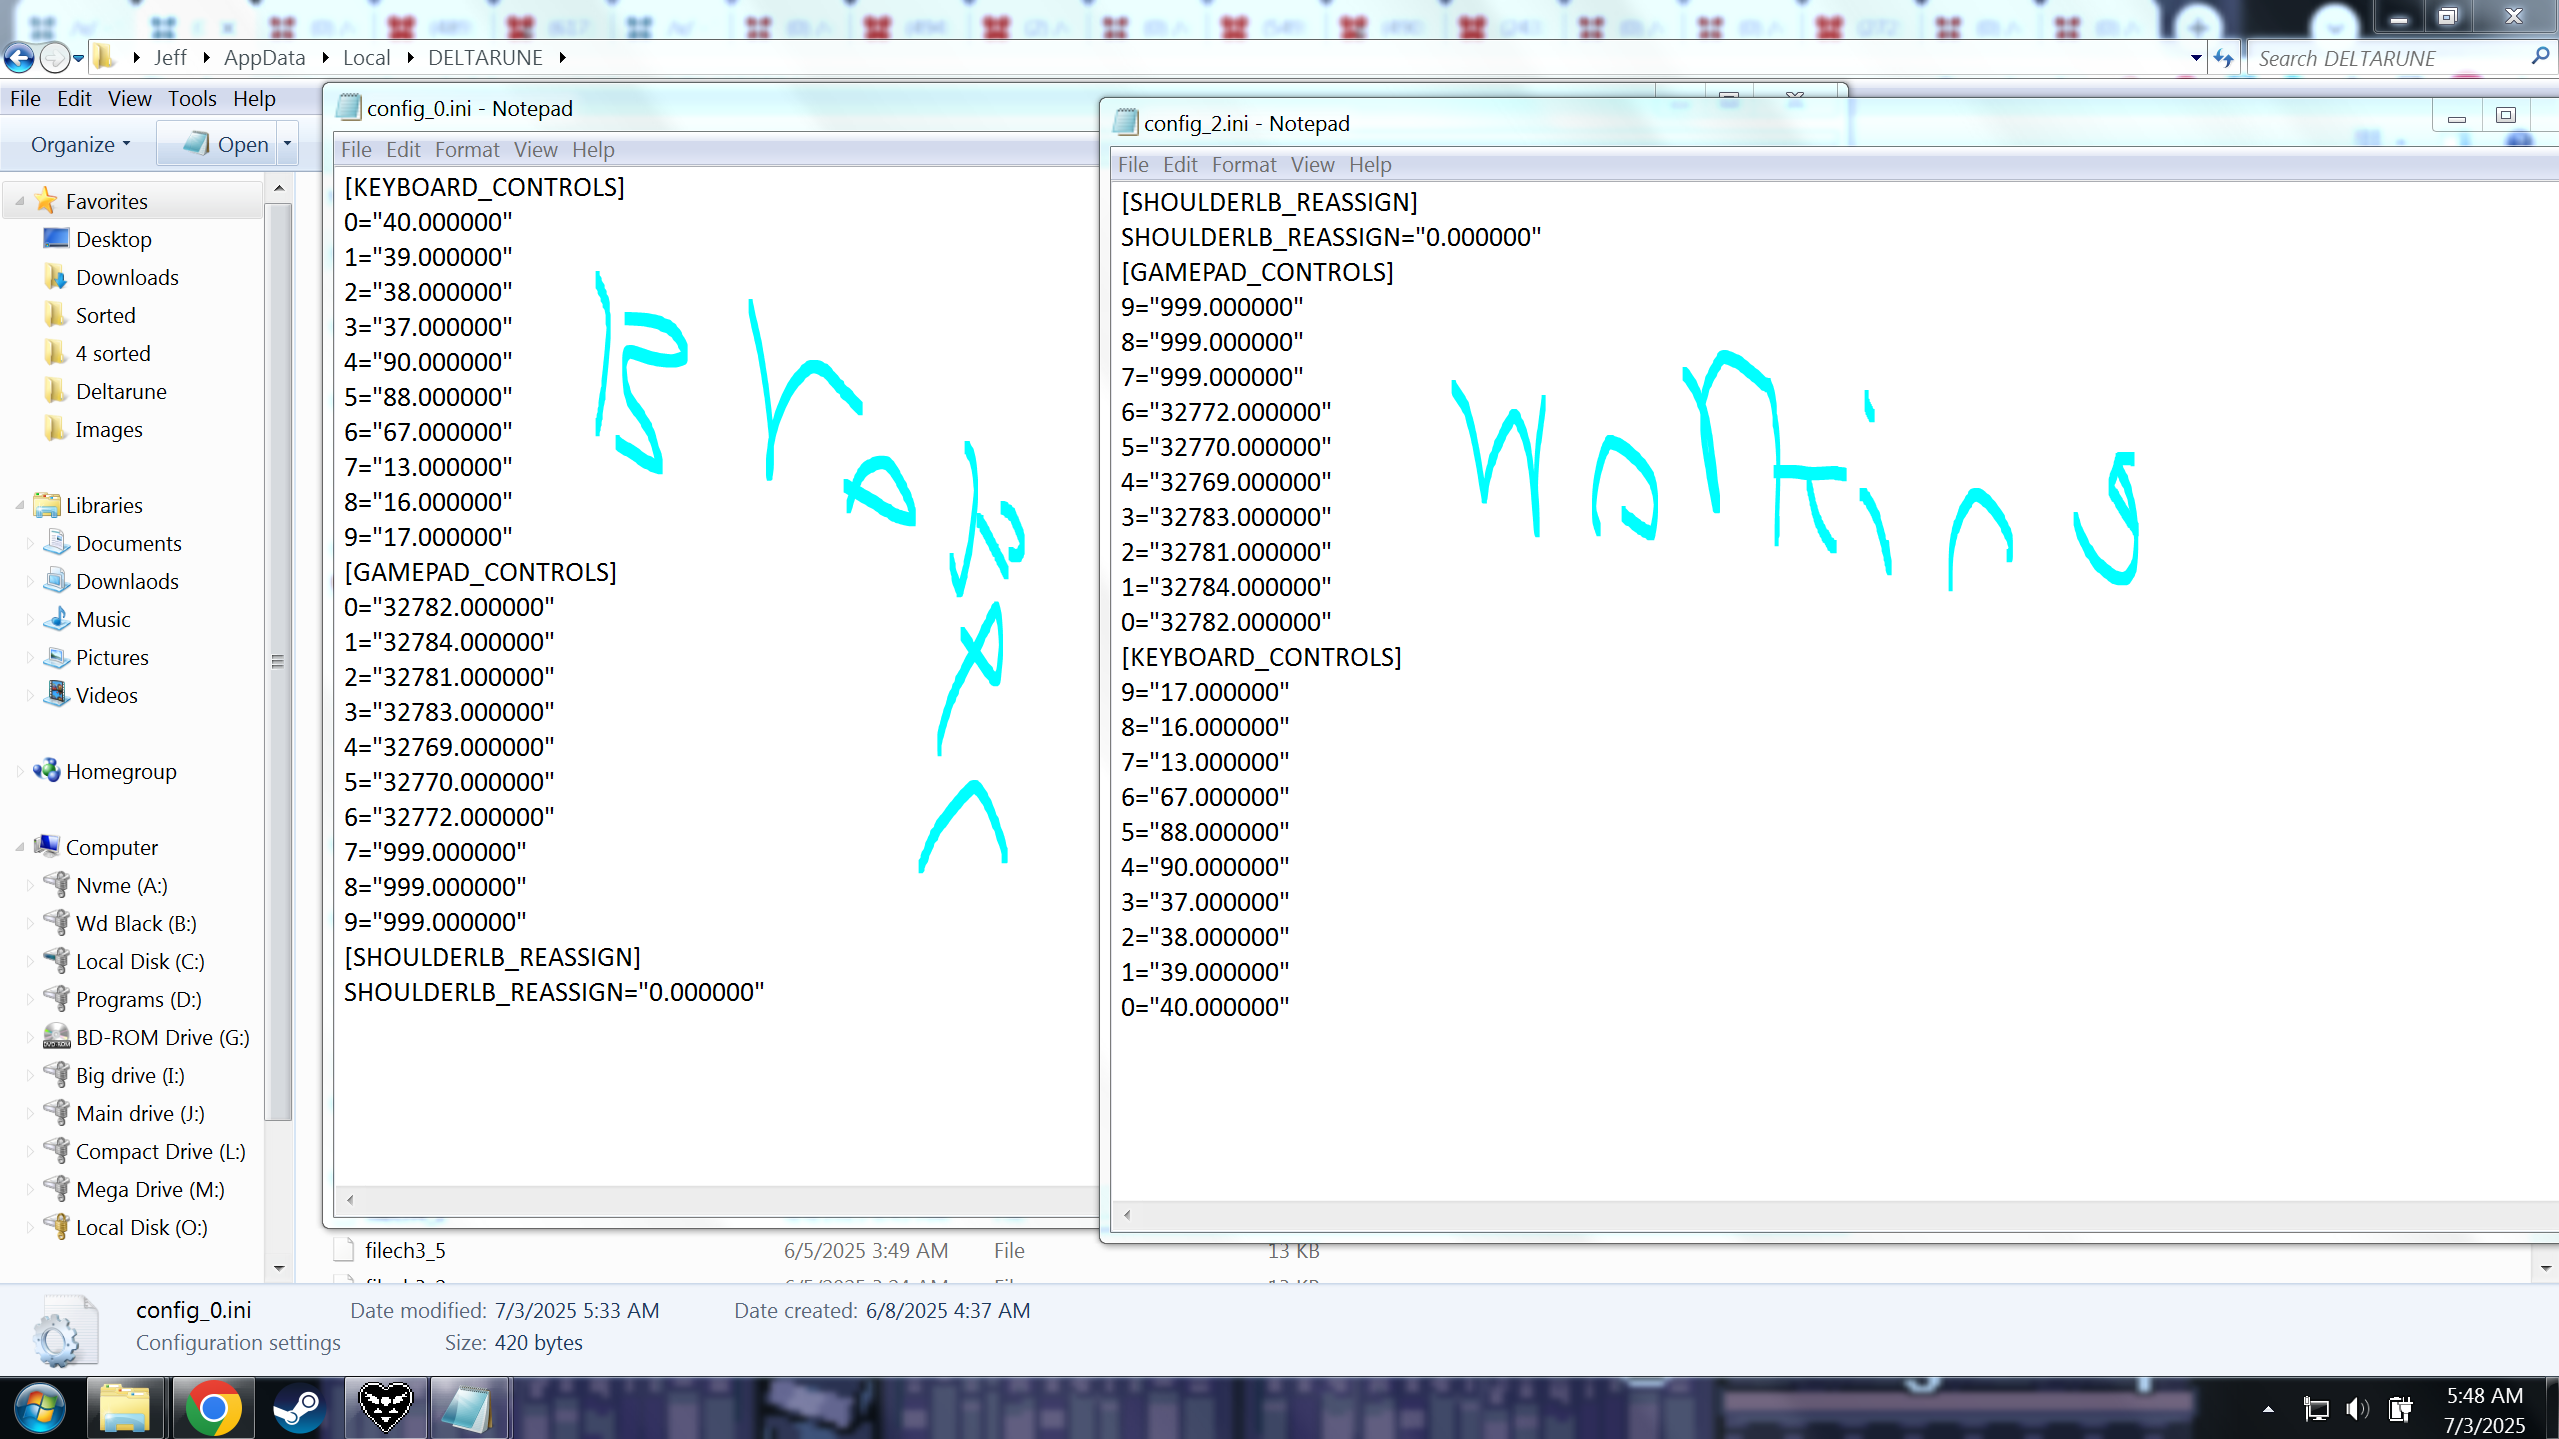The height and width of the screenshot is (1439, 2559).
Task: Click the Forward navigation arrow in Explorer
Action: coord(54,58)
